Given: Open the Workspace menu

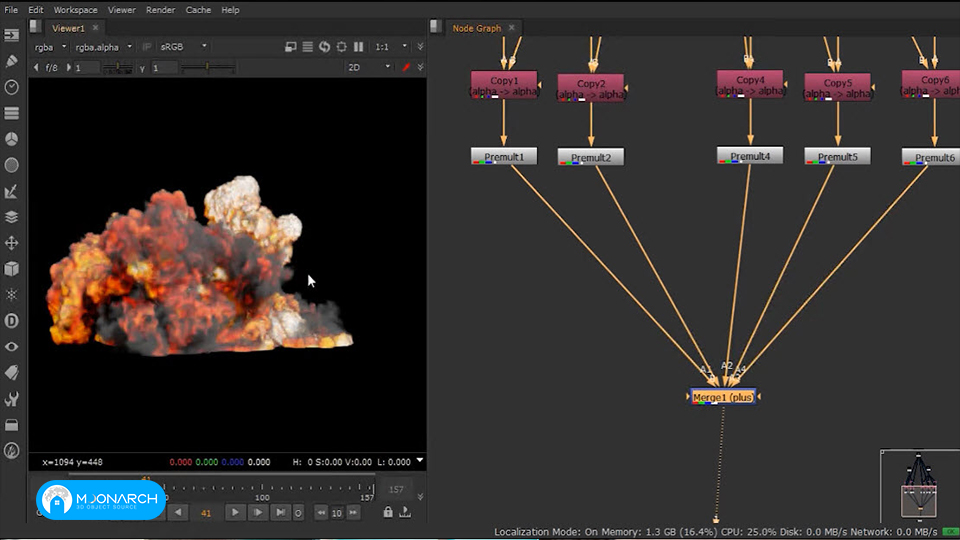Looking at the screenshot, I should (75, 10).
